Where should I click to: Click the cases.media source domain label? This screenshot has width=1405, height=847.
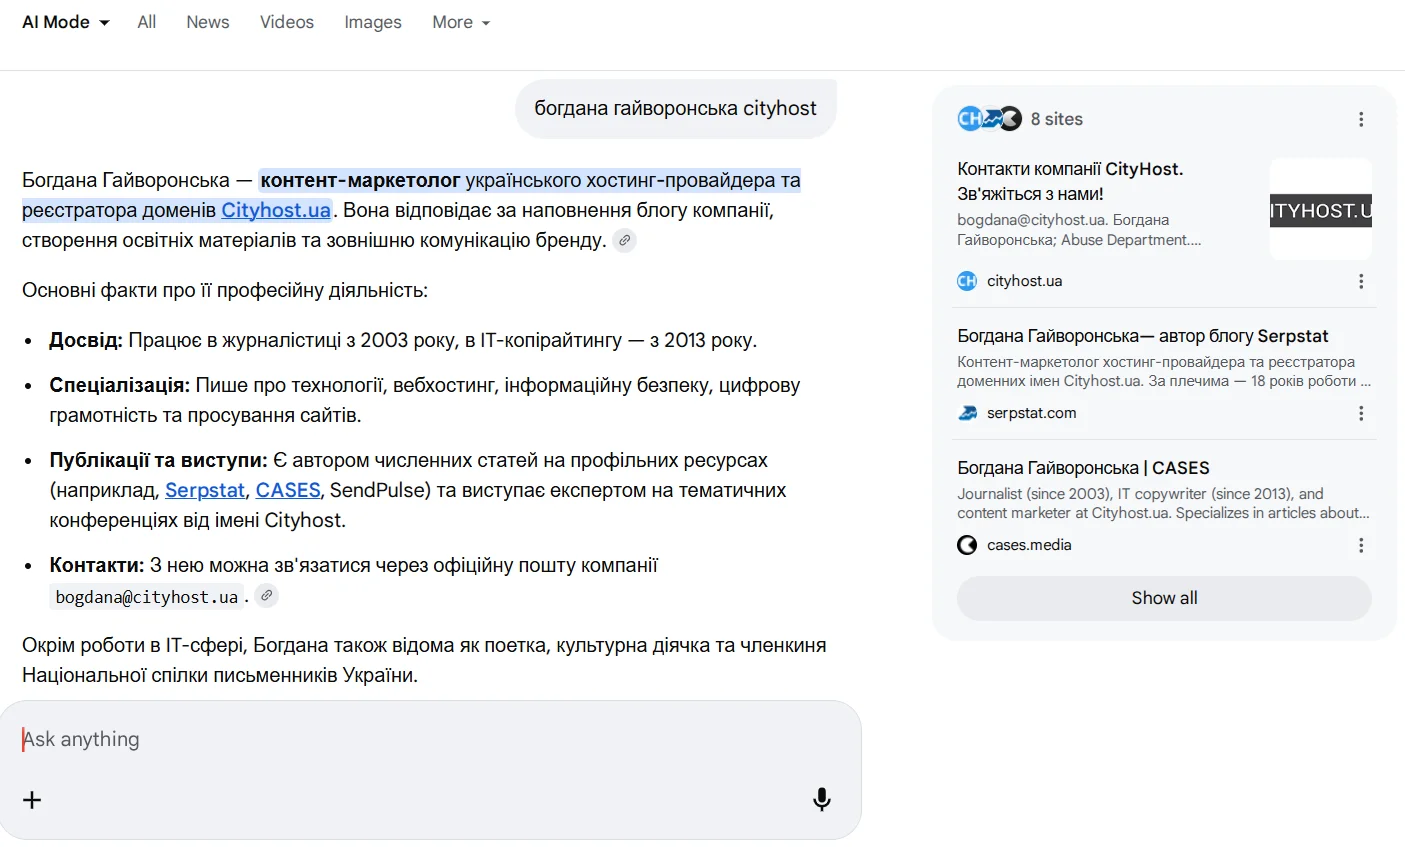click(1029, 545)
